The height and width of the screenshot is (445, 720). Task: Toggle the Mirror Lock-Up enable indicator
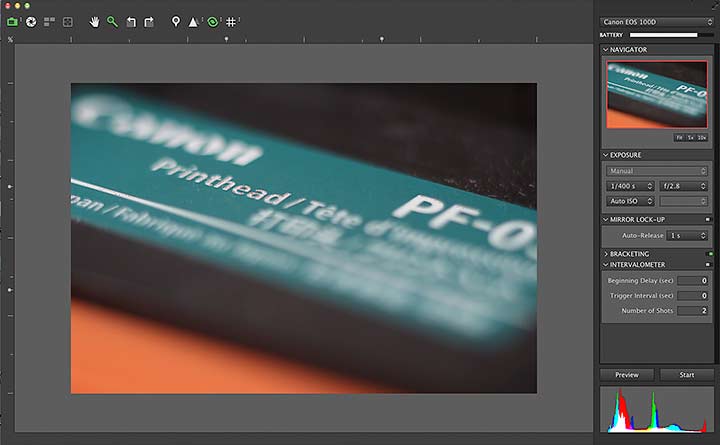708,220
